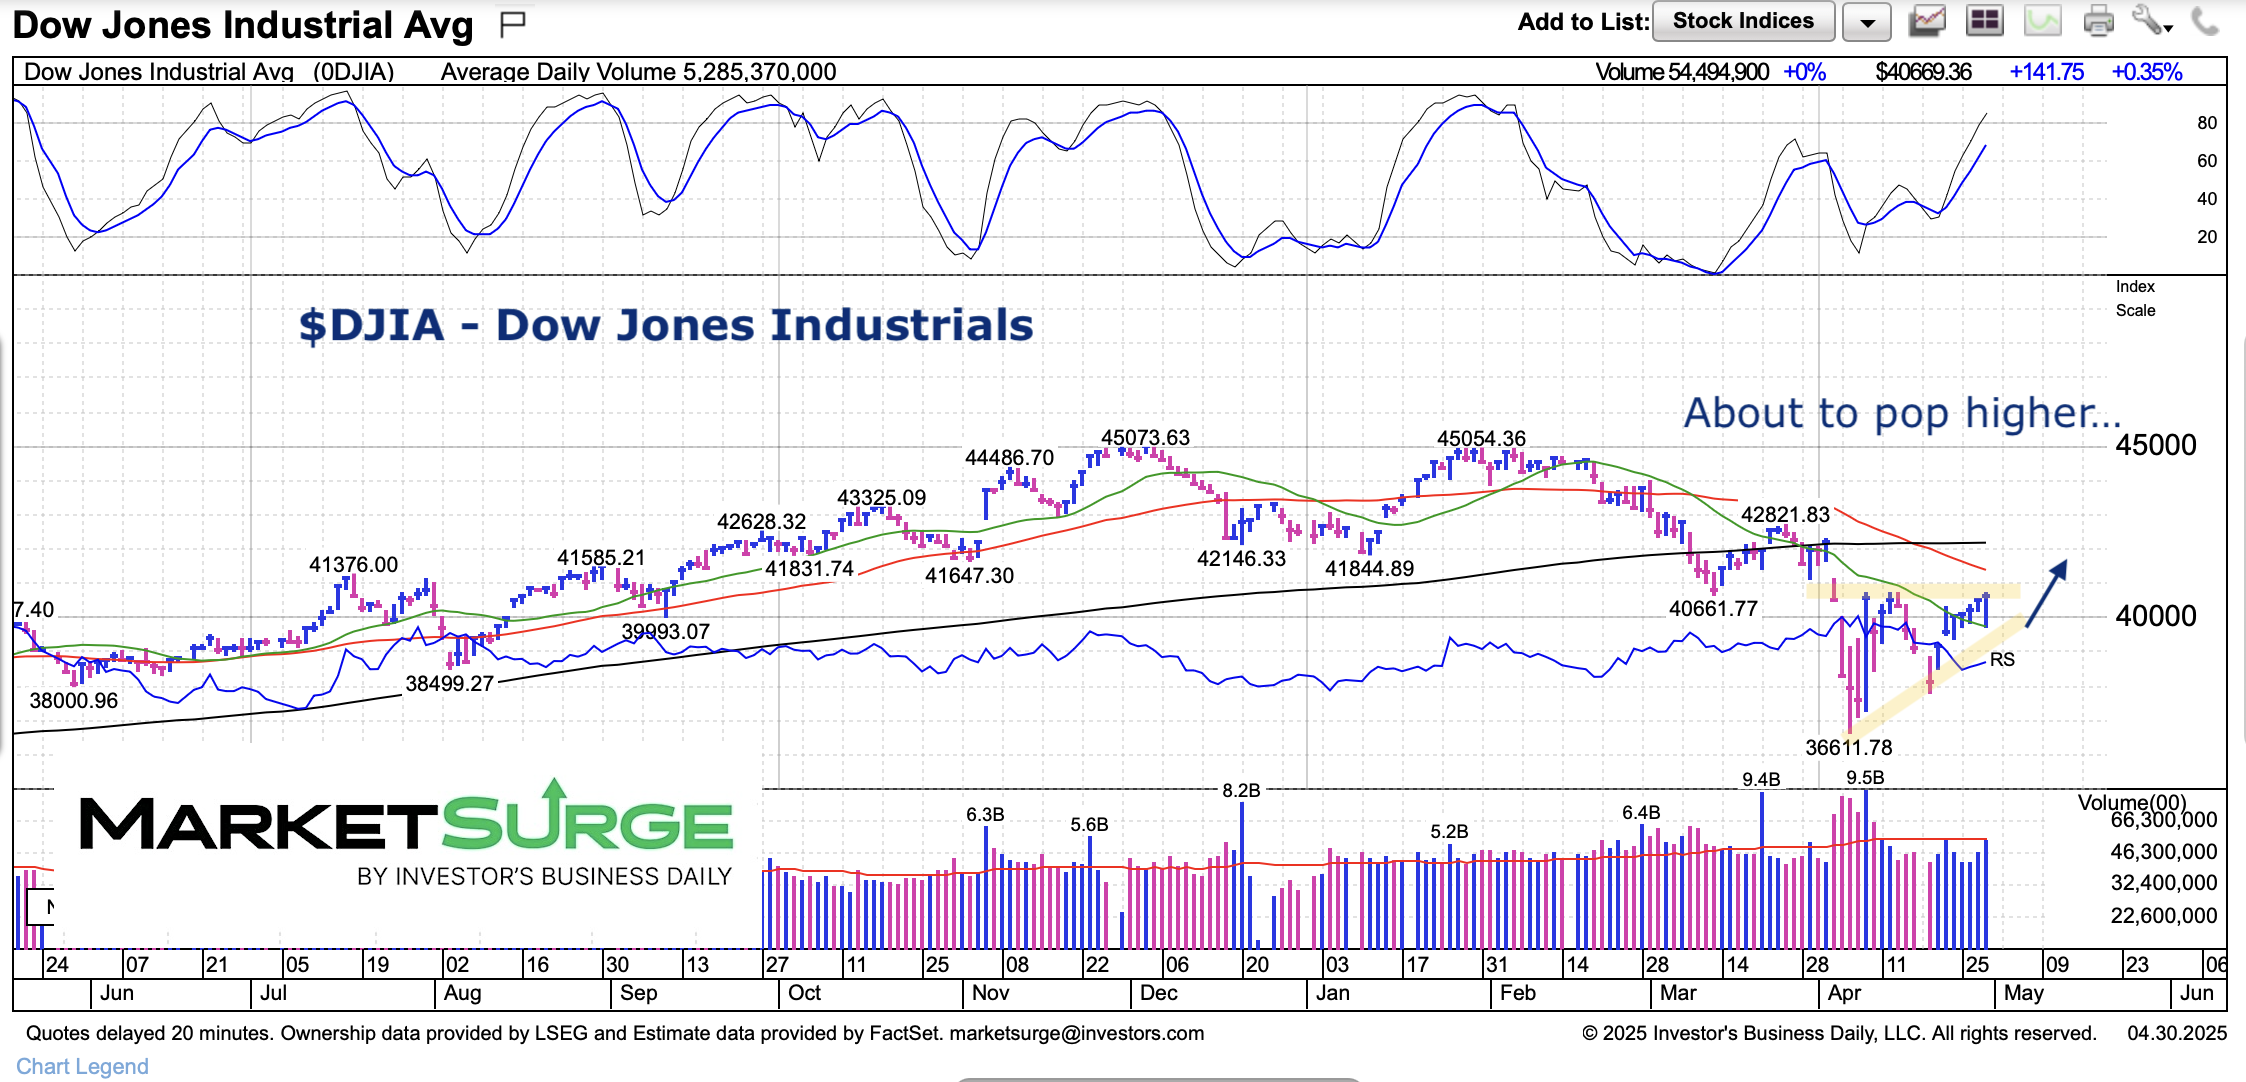Click the $40669.36 price quote text
This screenshot has height=1082, width=2246.
[1923, 71]
